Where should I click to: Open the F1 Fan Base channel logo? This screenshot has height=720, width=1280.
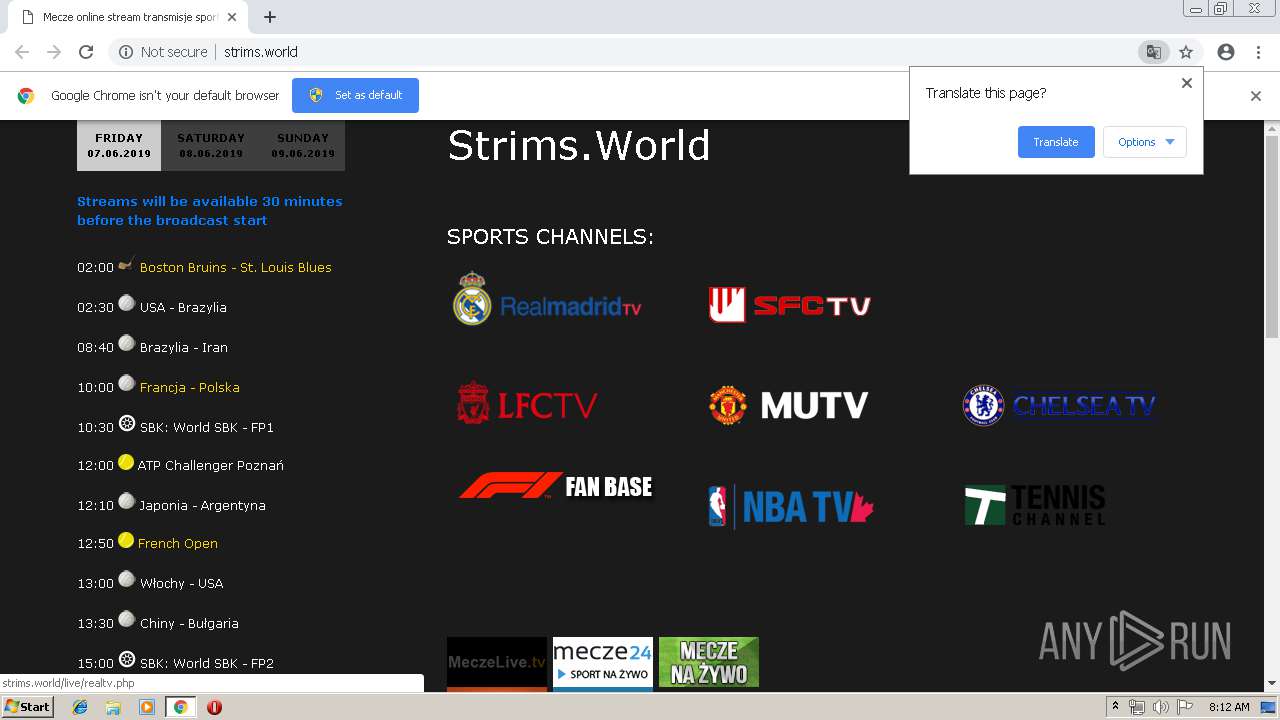pyautogui.click(x=555, y=486)
